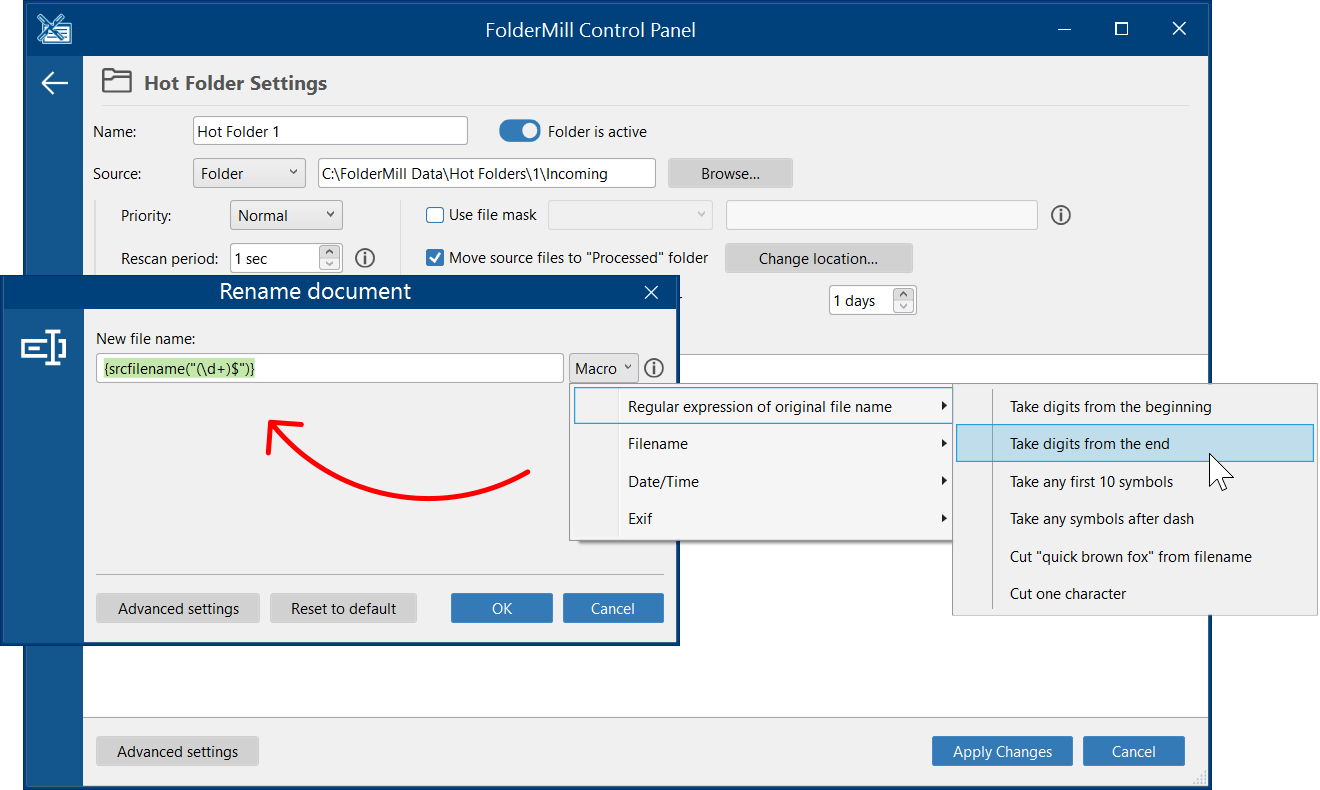The image size is (1320, 790).
Task: Click Cancel in Rename document dialog
Action: click(x=613, y=608)
